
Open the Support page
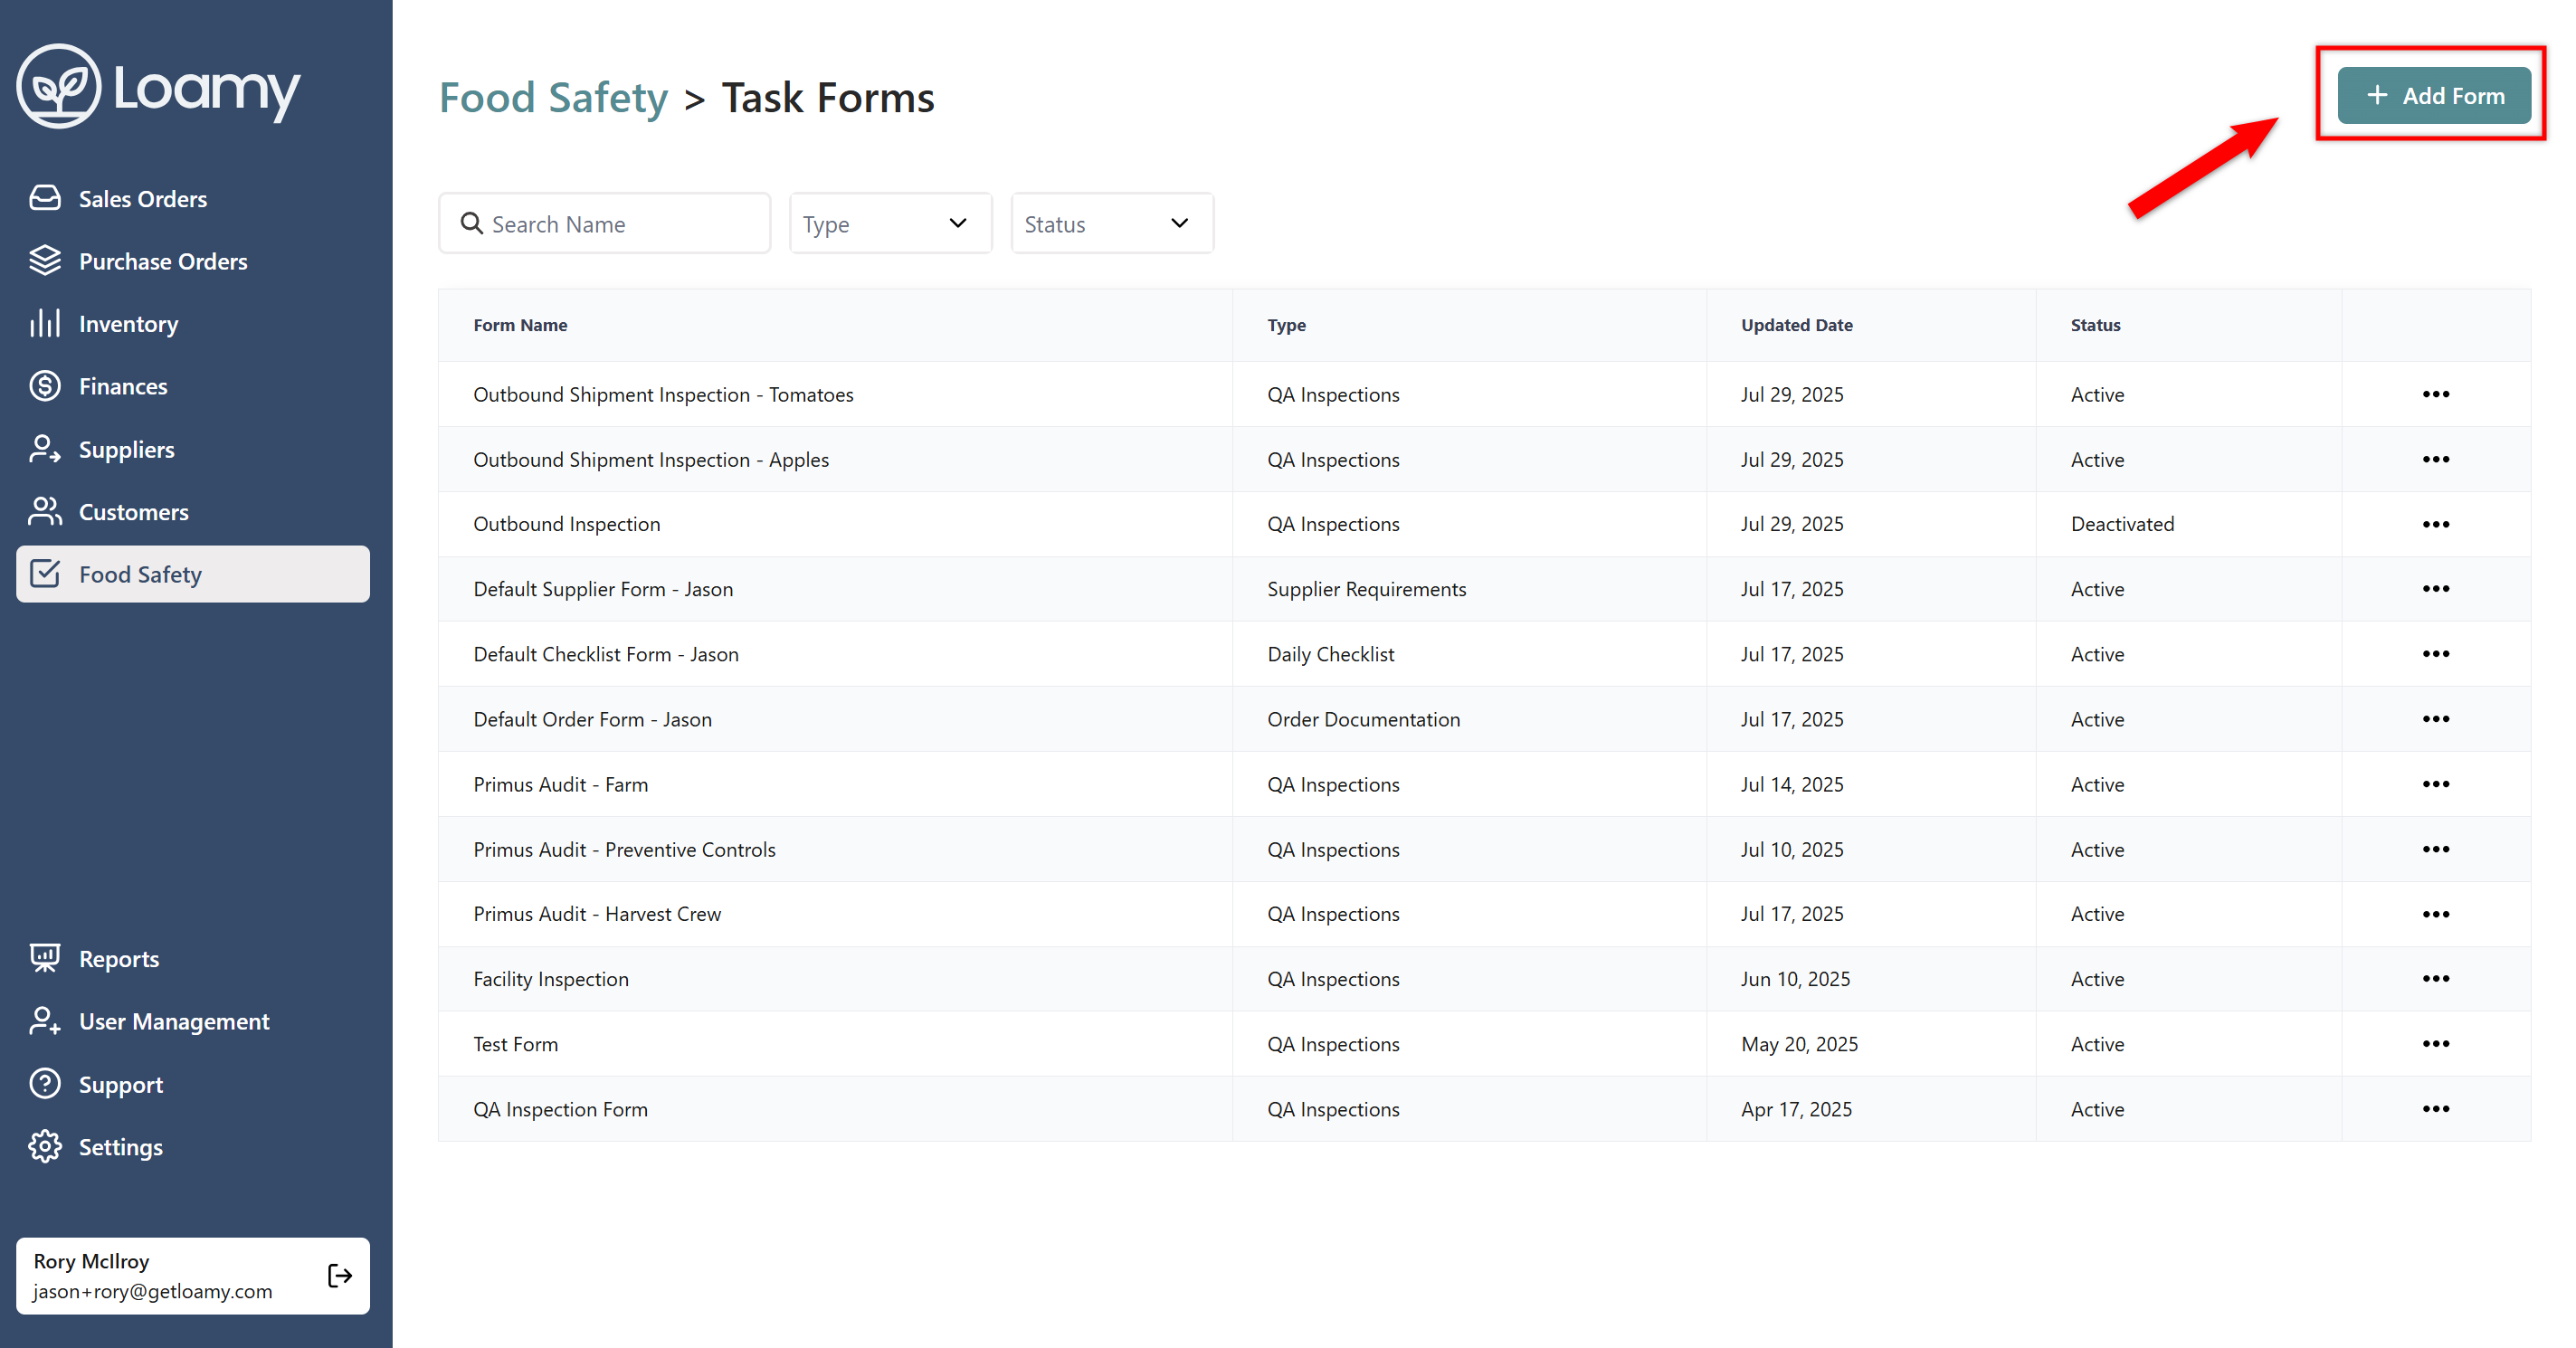click(193, 1084)
